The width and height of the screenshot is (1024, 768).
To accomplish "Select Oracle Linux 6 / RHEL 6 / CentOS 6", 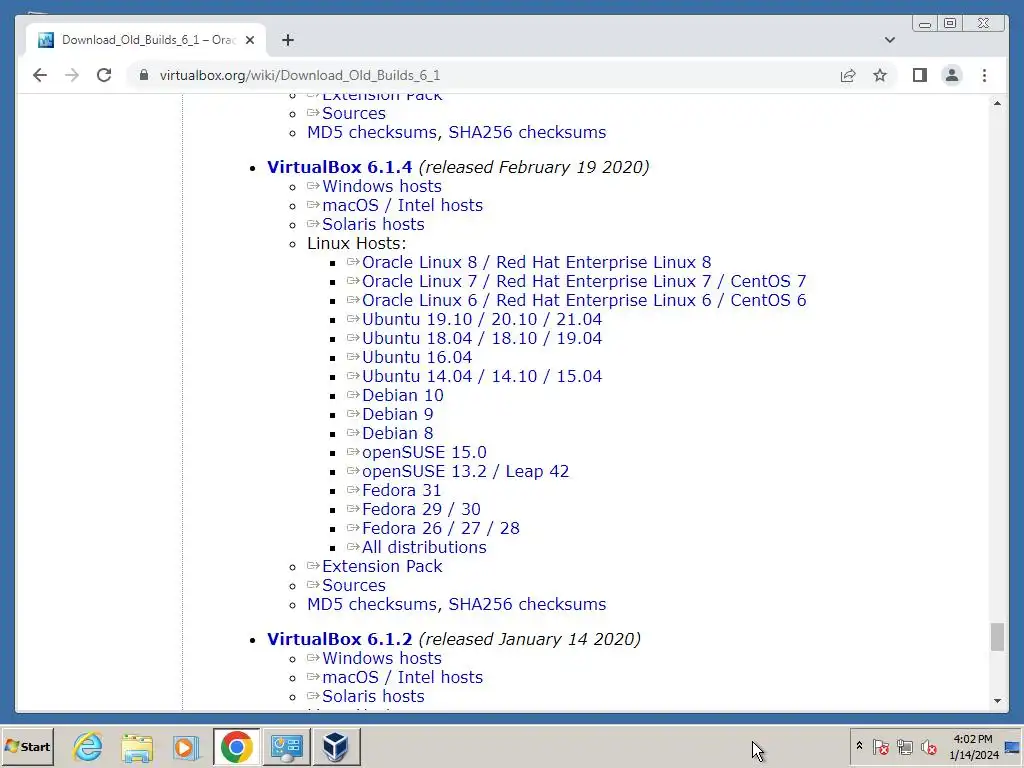I will coord(584,300).
